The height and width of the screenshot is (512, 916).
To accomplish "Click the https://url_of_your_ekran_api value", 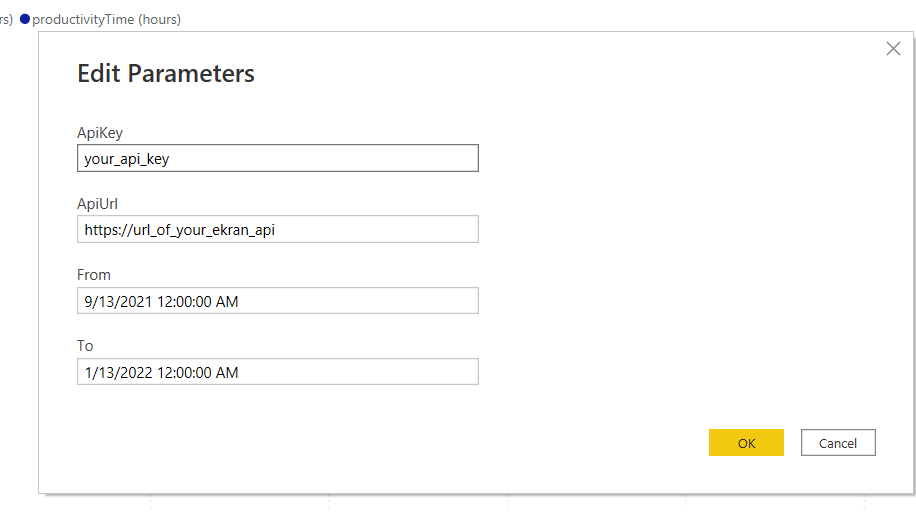I will pyautogui.click(x=179, y=229).
